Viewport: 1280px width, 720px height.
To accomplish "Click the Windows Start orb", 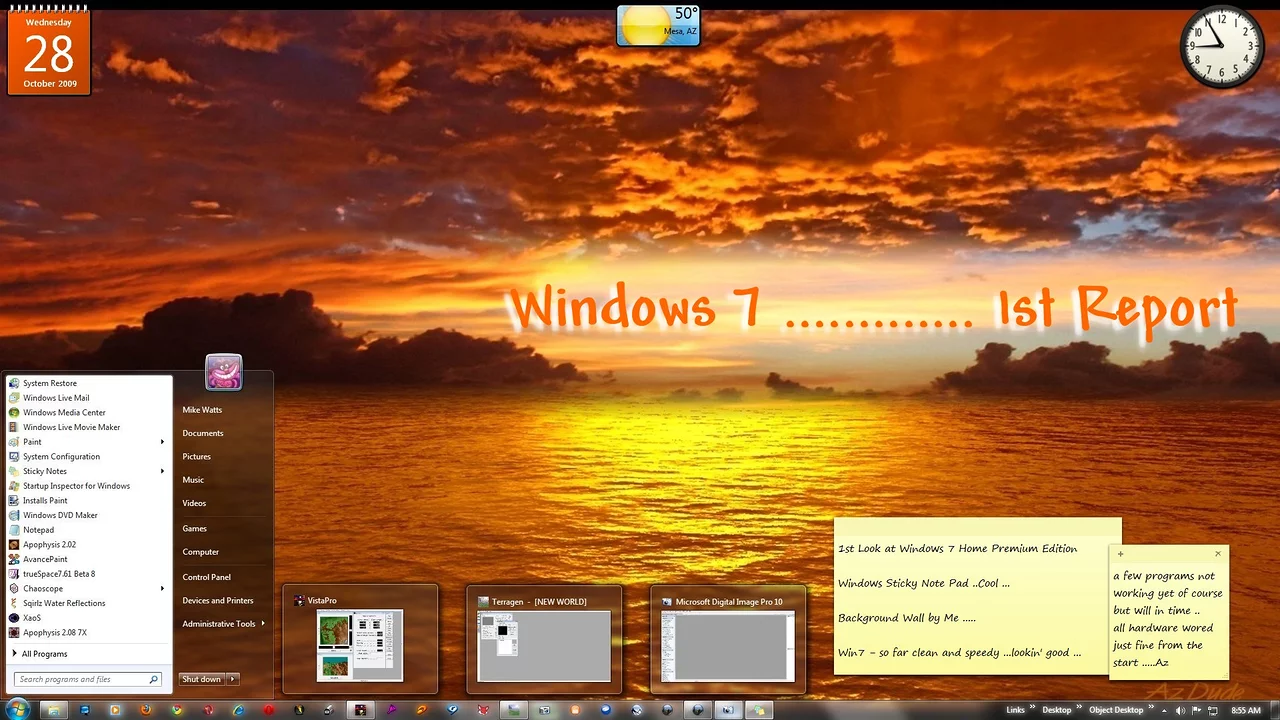I will (19, 710).
